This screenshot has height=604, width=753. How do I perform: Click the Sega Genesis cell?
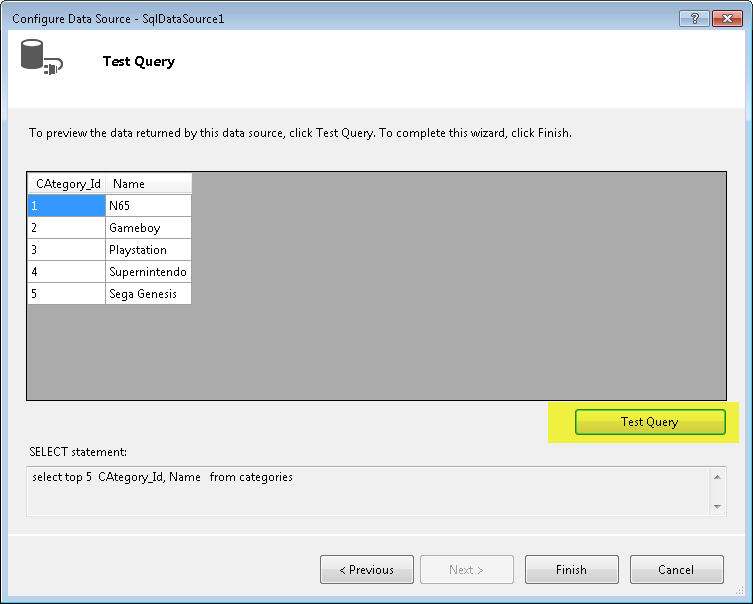148,294
